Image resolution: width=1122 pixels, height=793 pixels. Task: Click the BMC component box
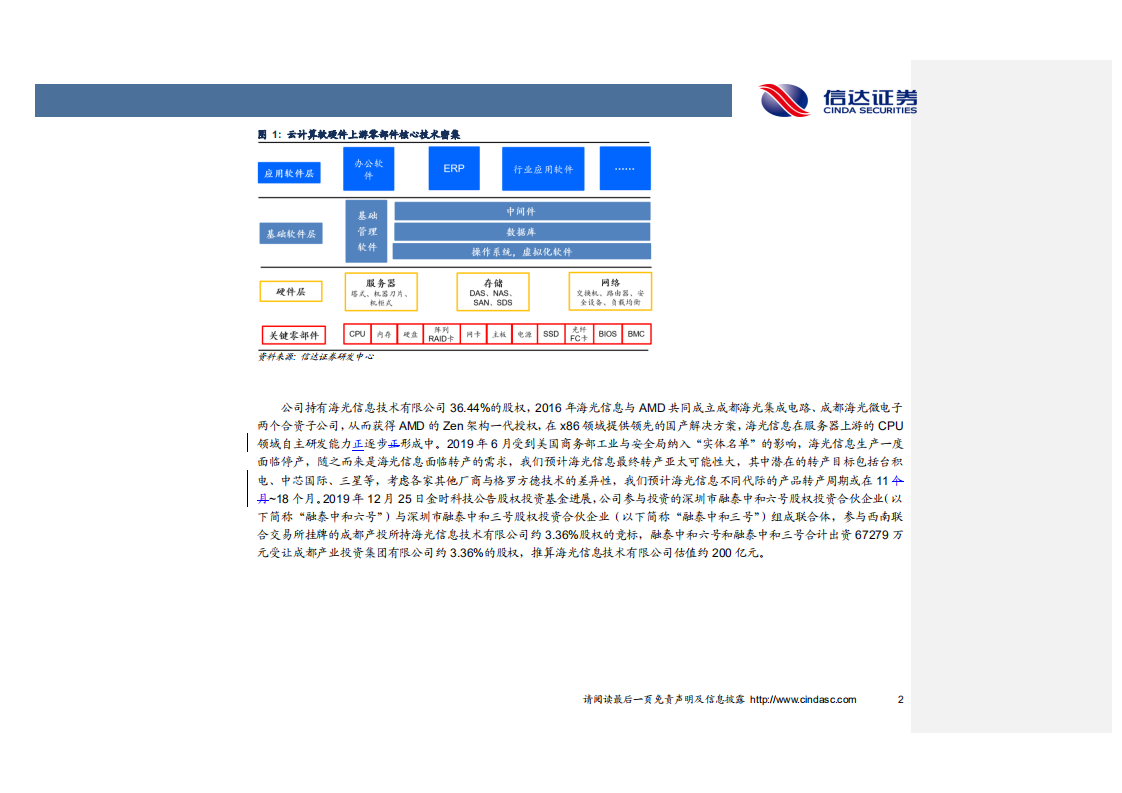636,334
